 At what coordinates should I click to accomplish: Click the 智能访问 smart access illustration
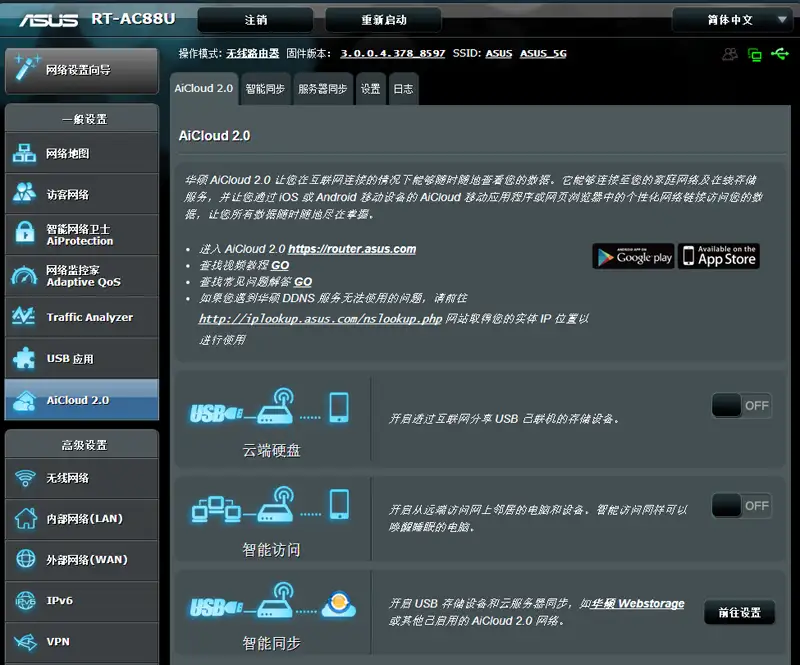click(x=271, y=505)
